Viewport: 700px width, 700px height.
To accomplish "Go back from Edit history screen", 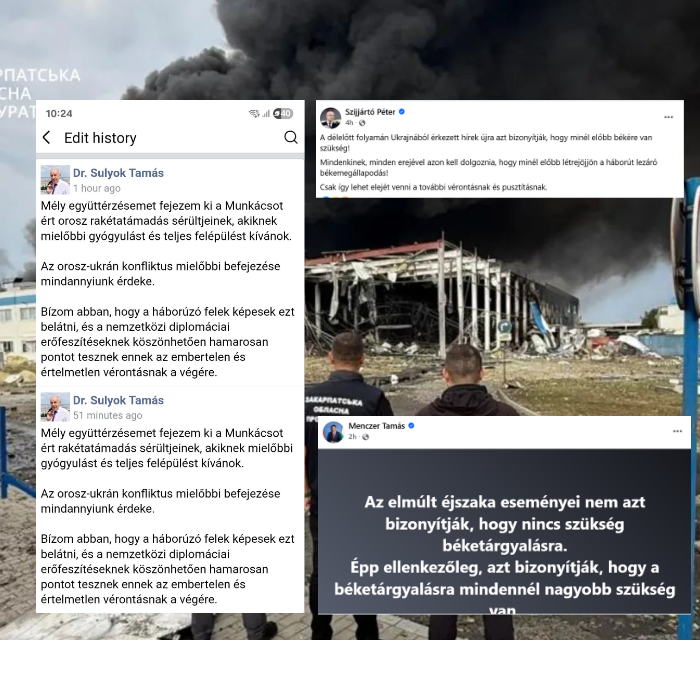I will coord(46,138).
